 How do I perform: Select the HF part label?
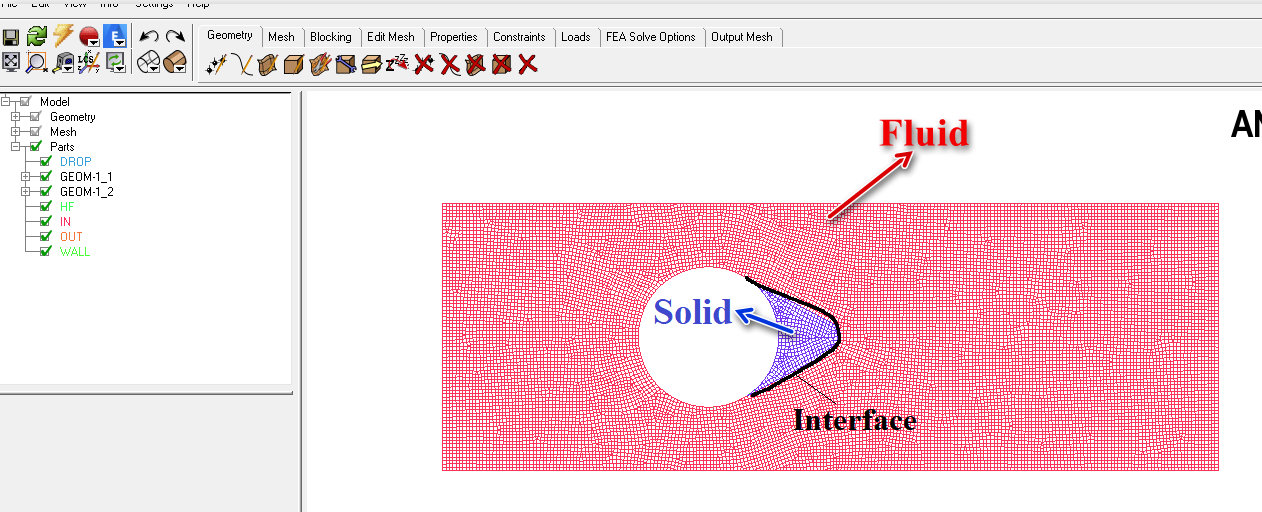(x=67, y=207)
